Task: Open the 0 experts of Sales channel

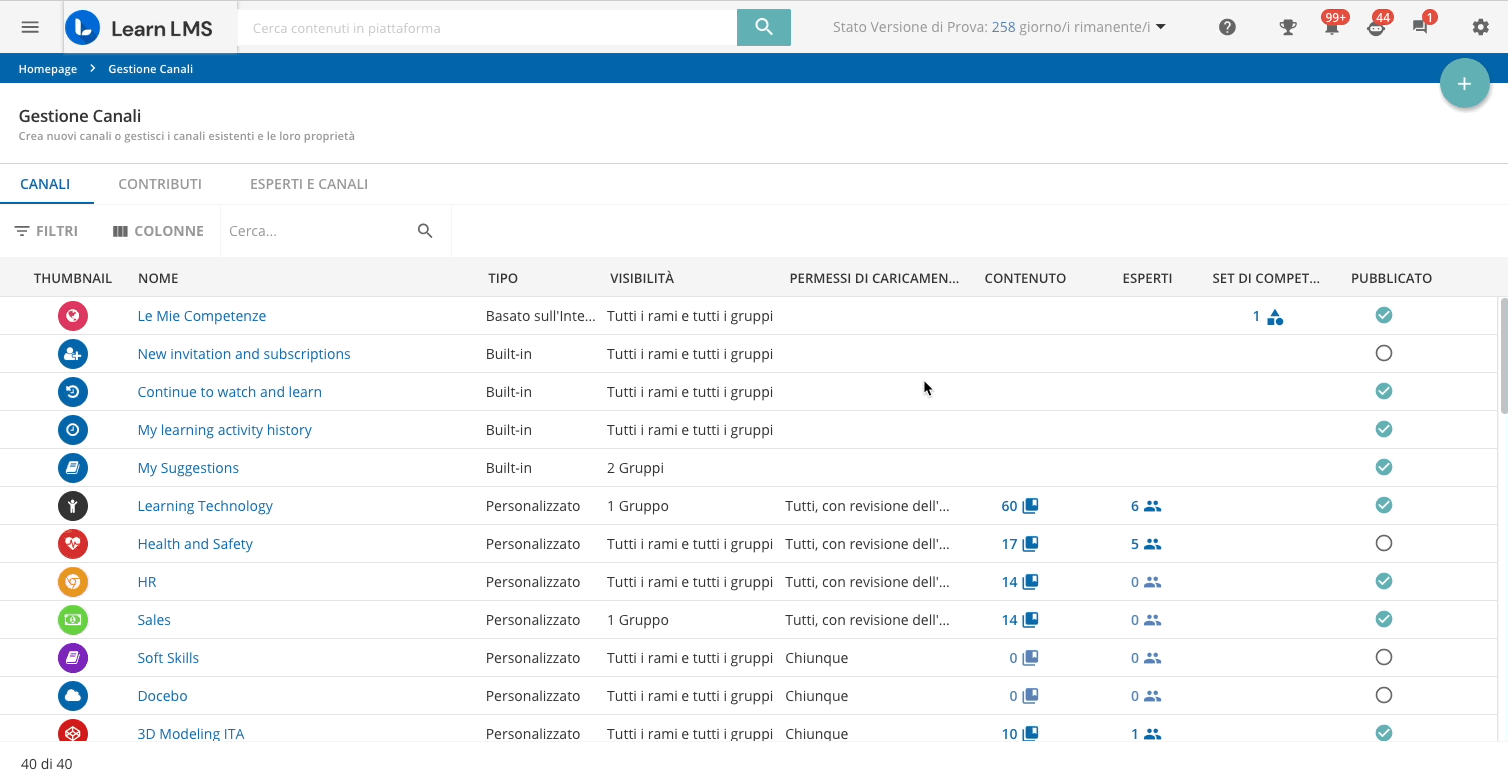Action: (x=1146, y=620)
